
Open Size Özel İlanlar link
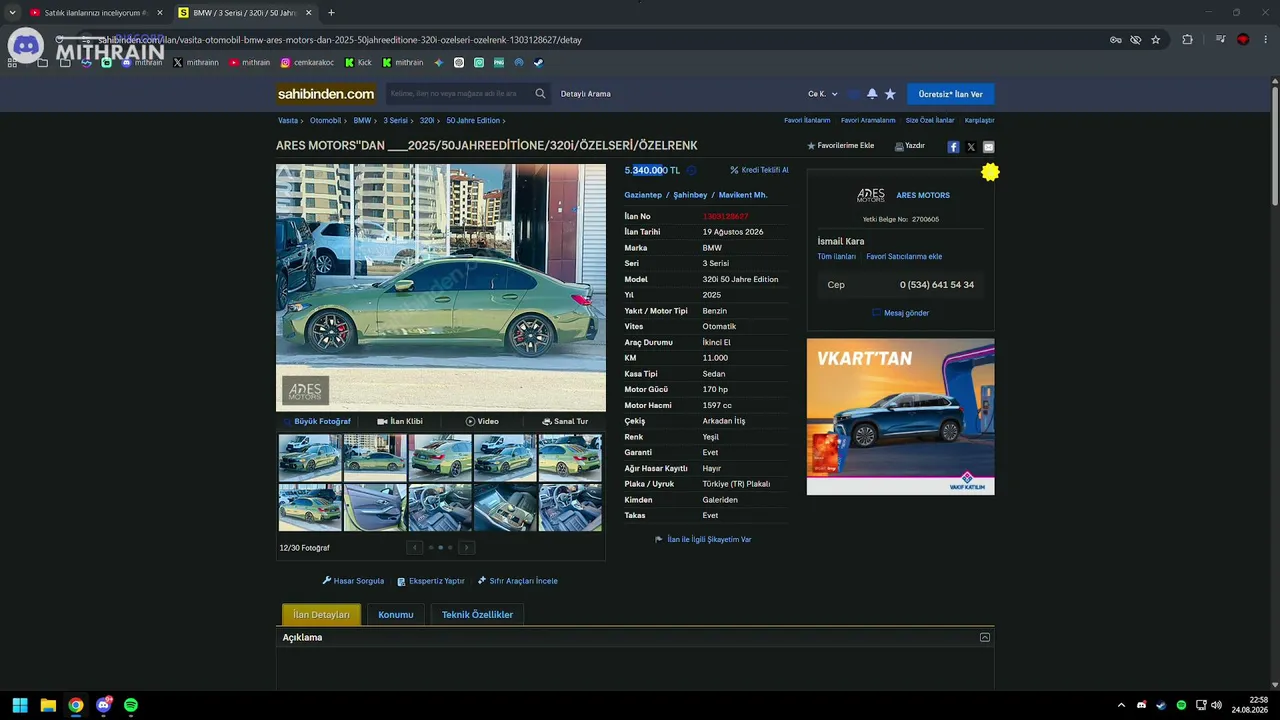[x=930, y=121]
